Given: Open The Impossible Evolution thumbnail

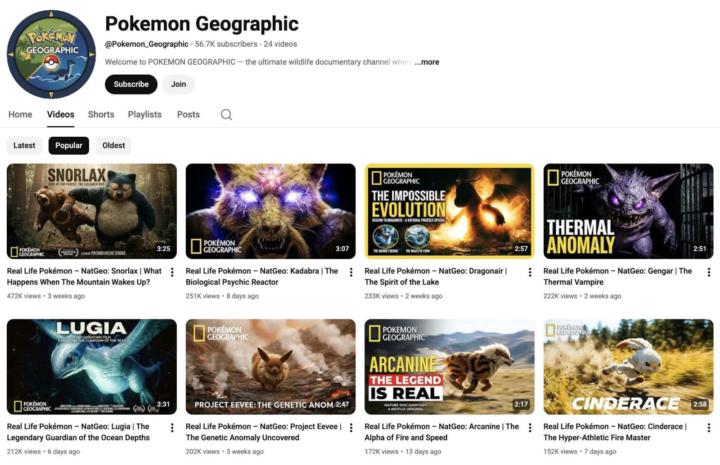Looking at the screenshot, I should pos(450,211).
